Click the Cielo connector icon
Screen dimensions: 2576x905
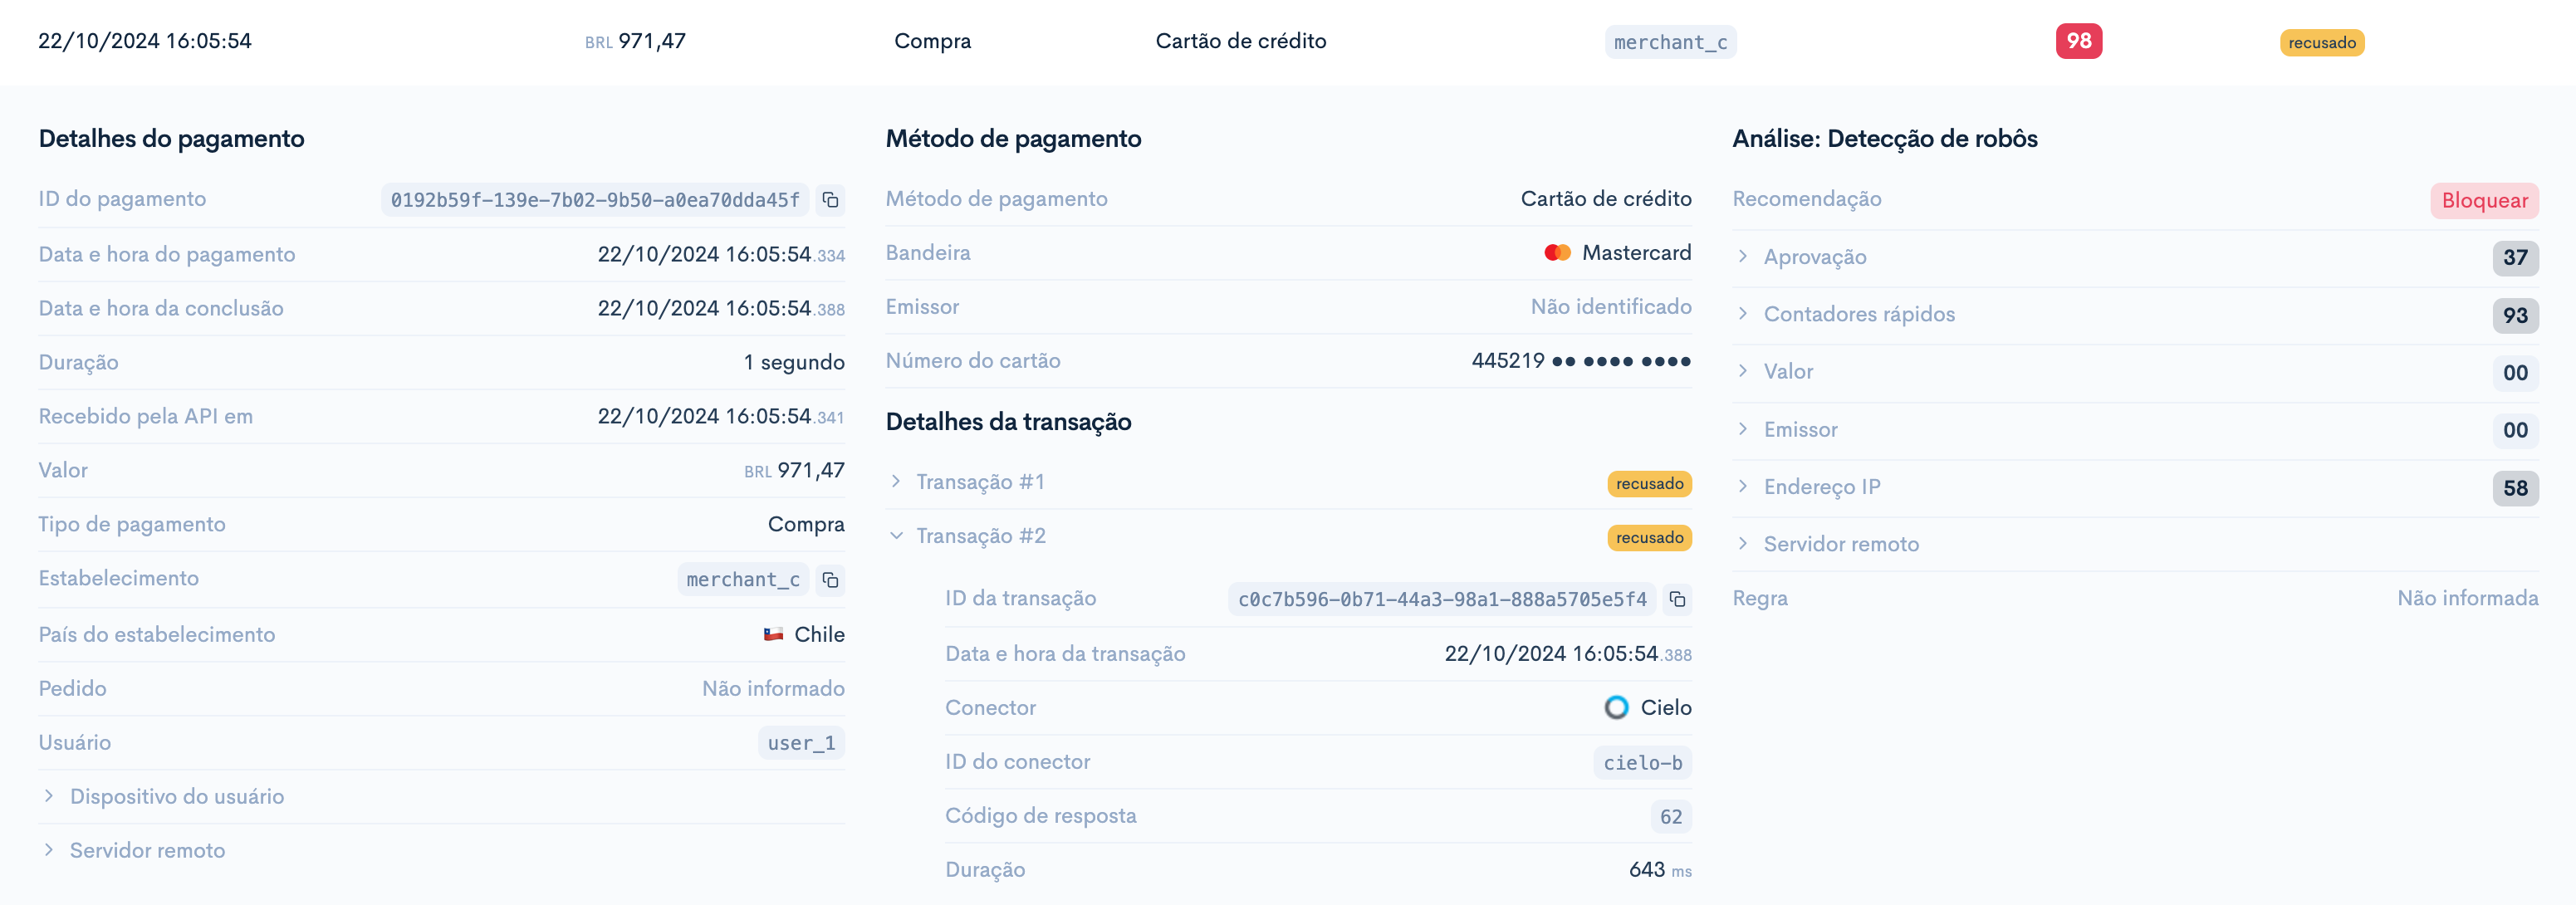pos(1614,708)
